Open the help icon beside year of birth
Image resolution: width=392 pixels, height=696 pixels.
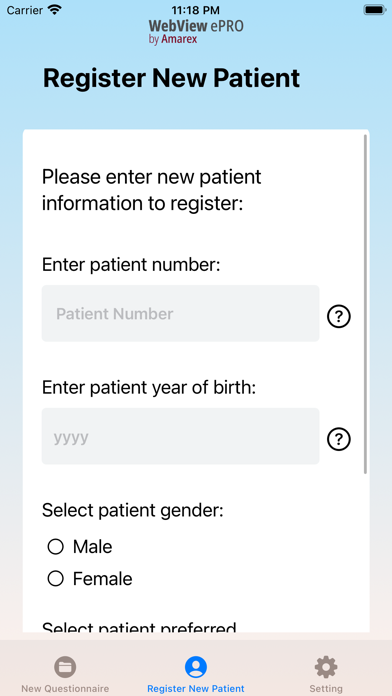339,439
